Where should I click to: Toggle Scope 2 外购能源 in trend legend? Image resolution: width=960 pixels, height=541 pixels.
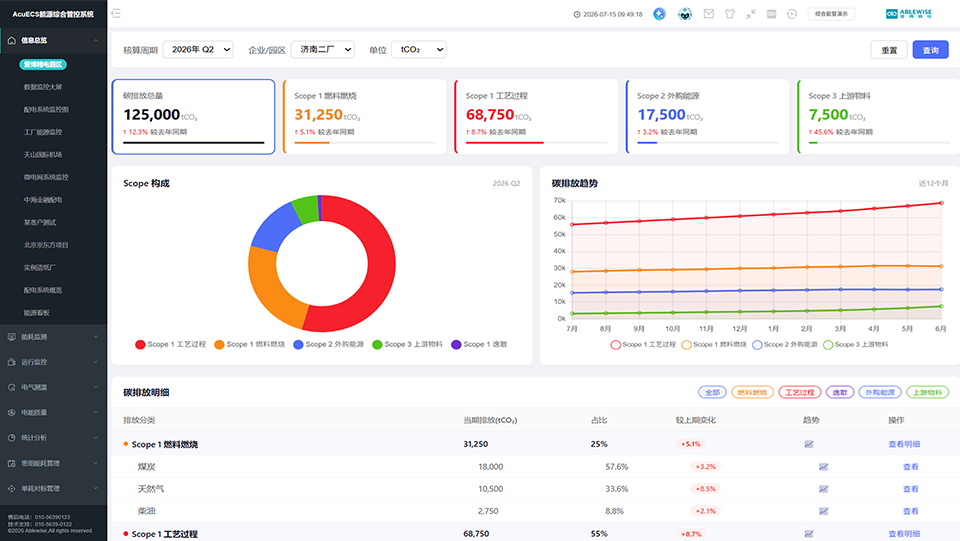pos(785,345)
